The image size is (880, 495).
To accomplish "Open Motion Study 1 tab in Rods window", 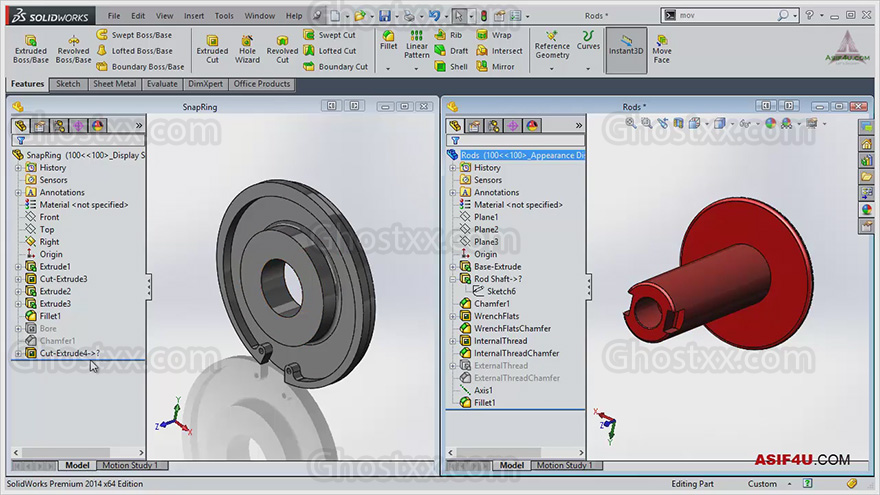I will [x=565, y=465].
